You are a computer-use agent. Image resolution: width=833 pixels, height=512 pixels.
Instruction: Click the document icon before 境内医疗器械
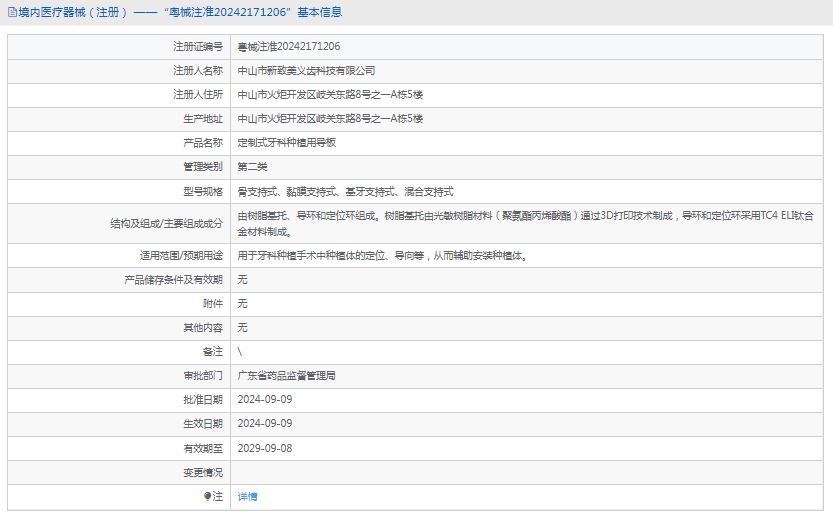[x=12, y=13]
